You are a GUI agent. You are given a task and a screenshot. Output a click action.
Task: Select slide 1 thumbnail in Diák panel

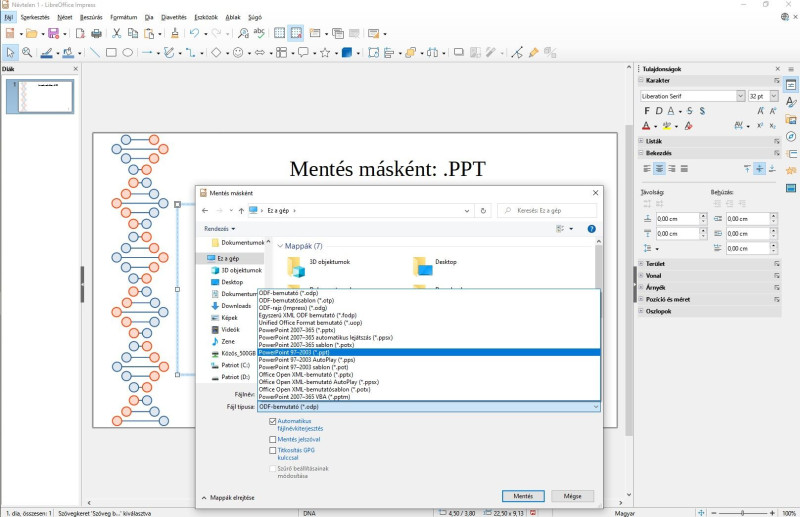point(40,96)
